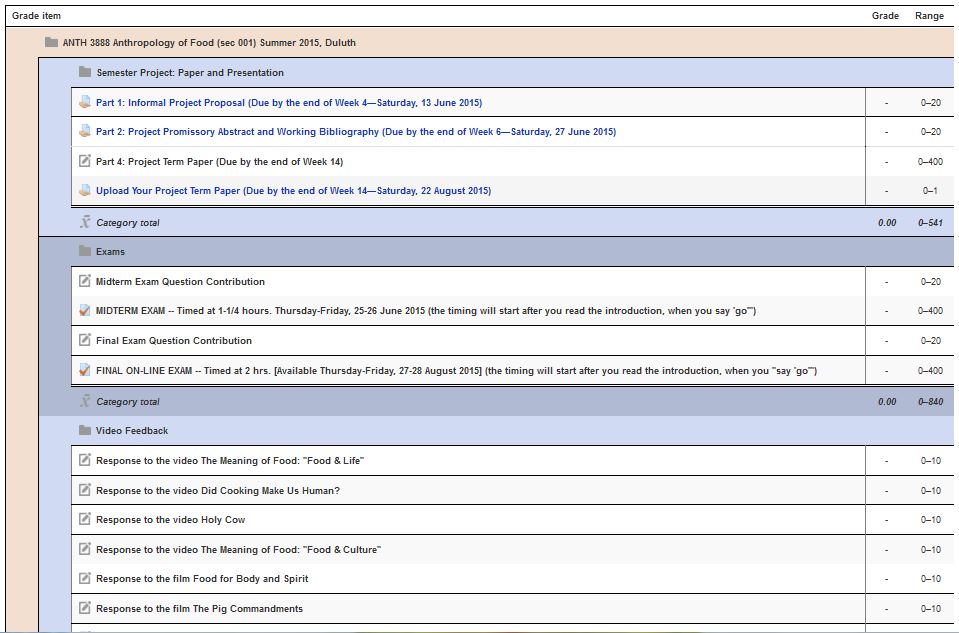This screenshot has height=633, width=959.
Task: Click the Semester Project folder icon
Action: pos(84,72)
